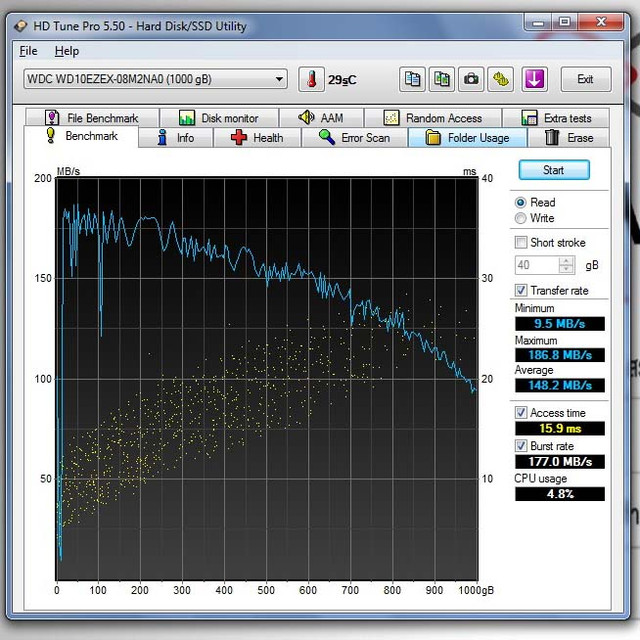This screenshot has width=640, height=640.
Task: Click the Maximum 186.8 MB/s value
Action: click(560, 355)
